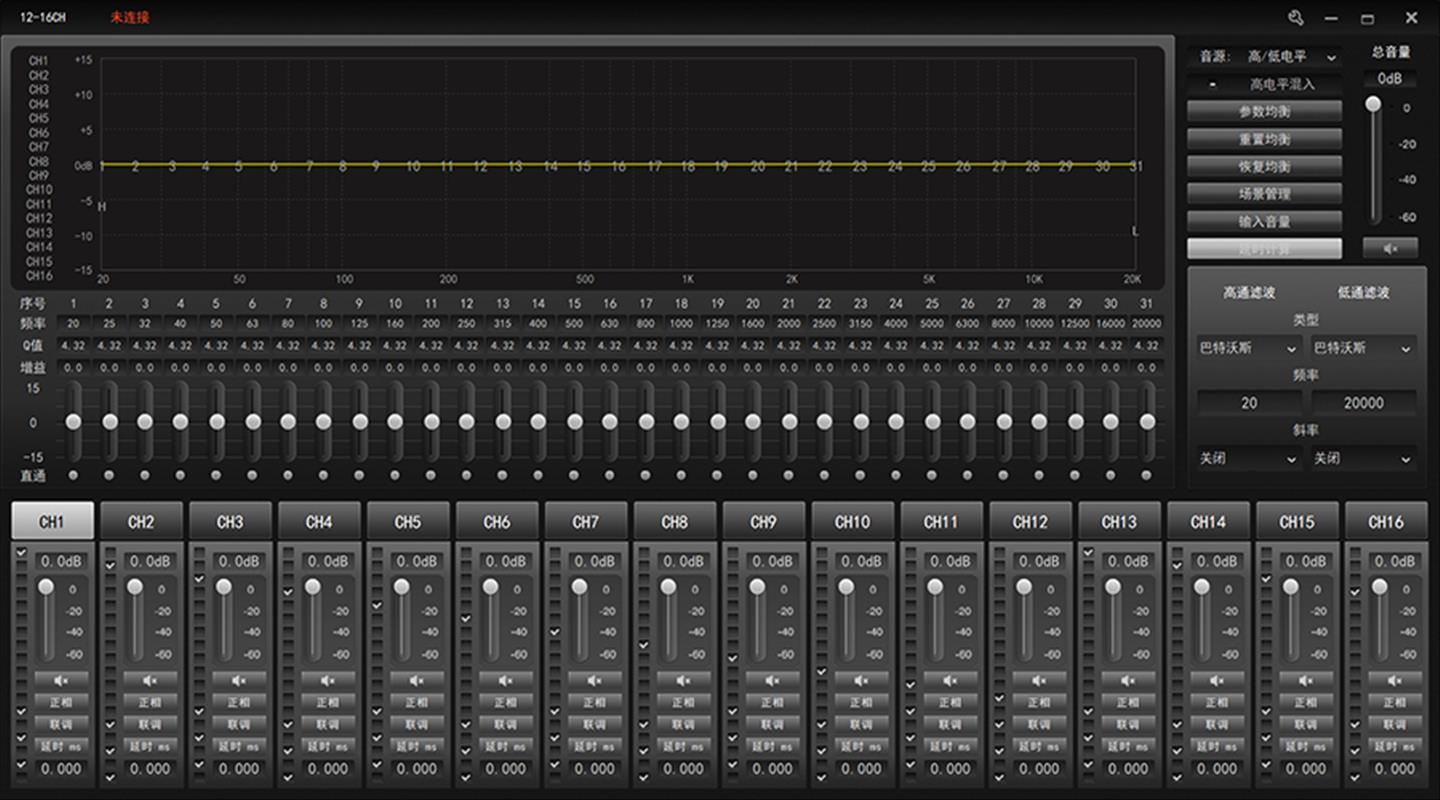1440x800 pixels.
Task: Open high-pass 斜率 slope dropdown (关闭)
Action: pos(1249,458)
